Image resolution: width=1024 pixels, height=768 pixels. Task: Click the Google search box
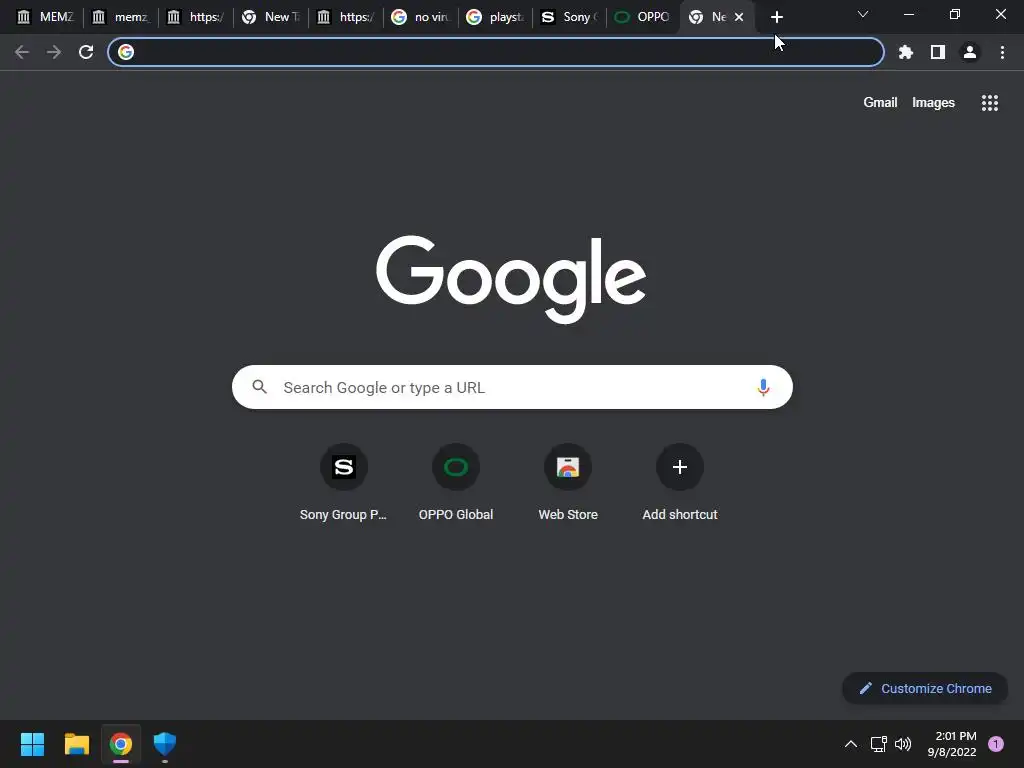tap(512, 387)
